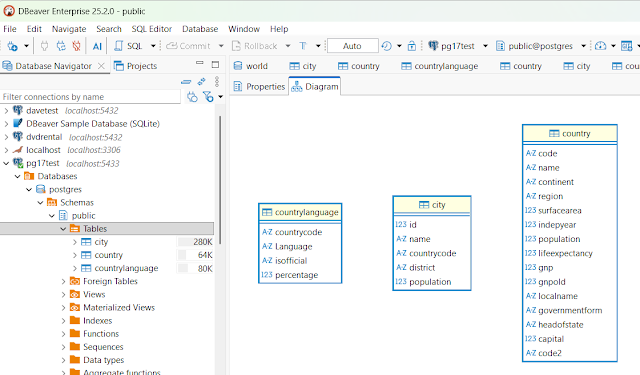Select the Diagram tab
This screenshot has height=375, width=640.
[315, 87]
